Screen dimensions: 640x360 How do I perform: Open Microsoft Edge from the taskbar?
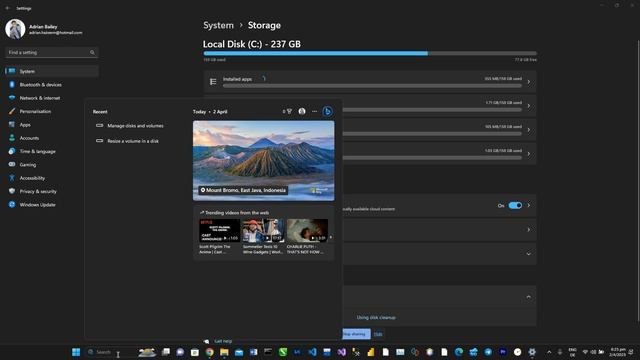(459, 352)
